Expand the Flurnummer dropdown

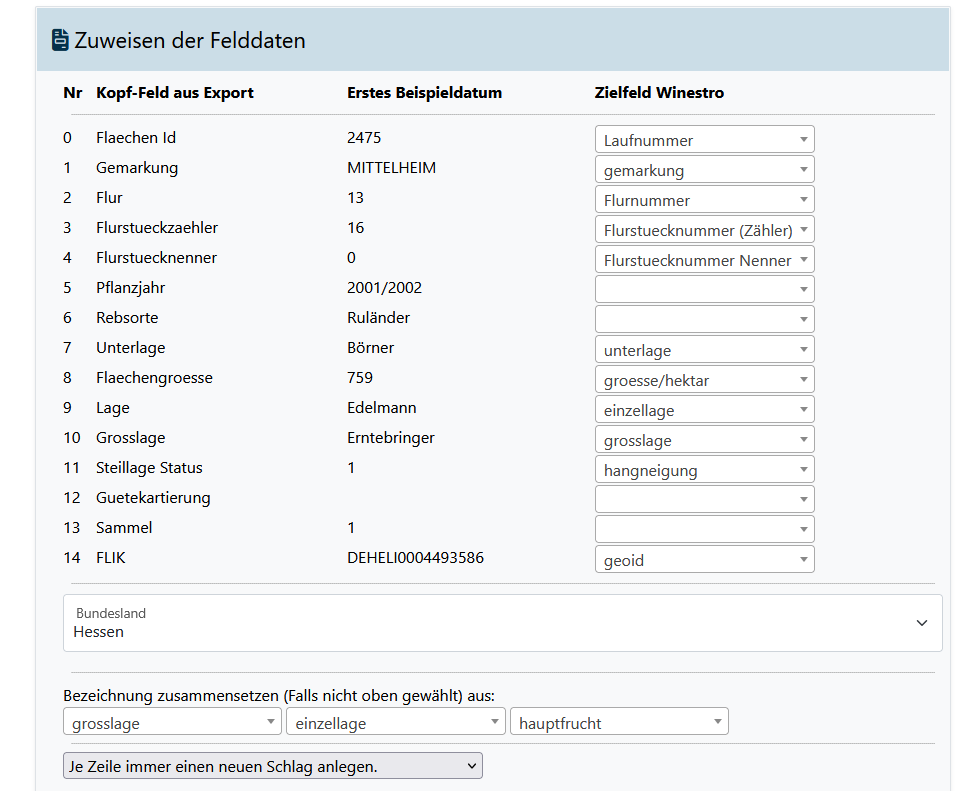tap(704, 200)
